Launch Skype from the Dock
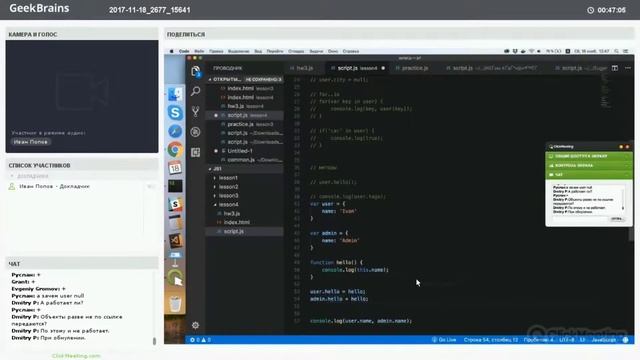This screenshot has height=360, width=640. 175,113
